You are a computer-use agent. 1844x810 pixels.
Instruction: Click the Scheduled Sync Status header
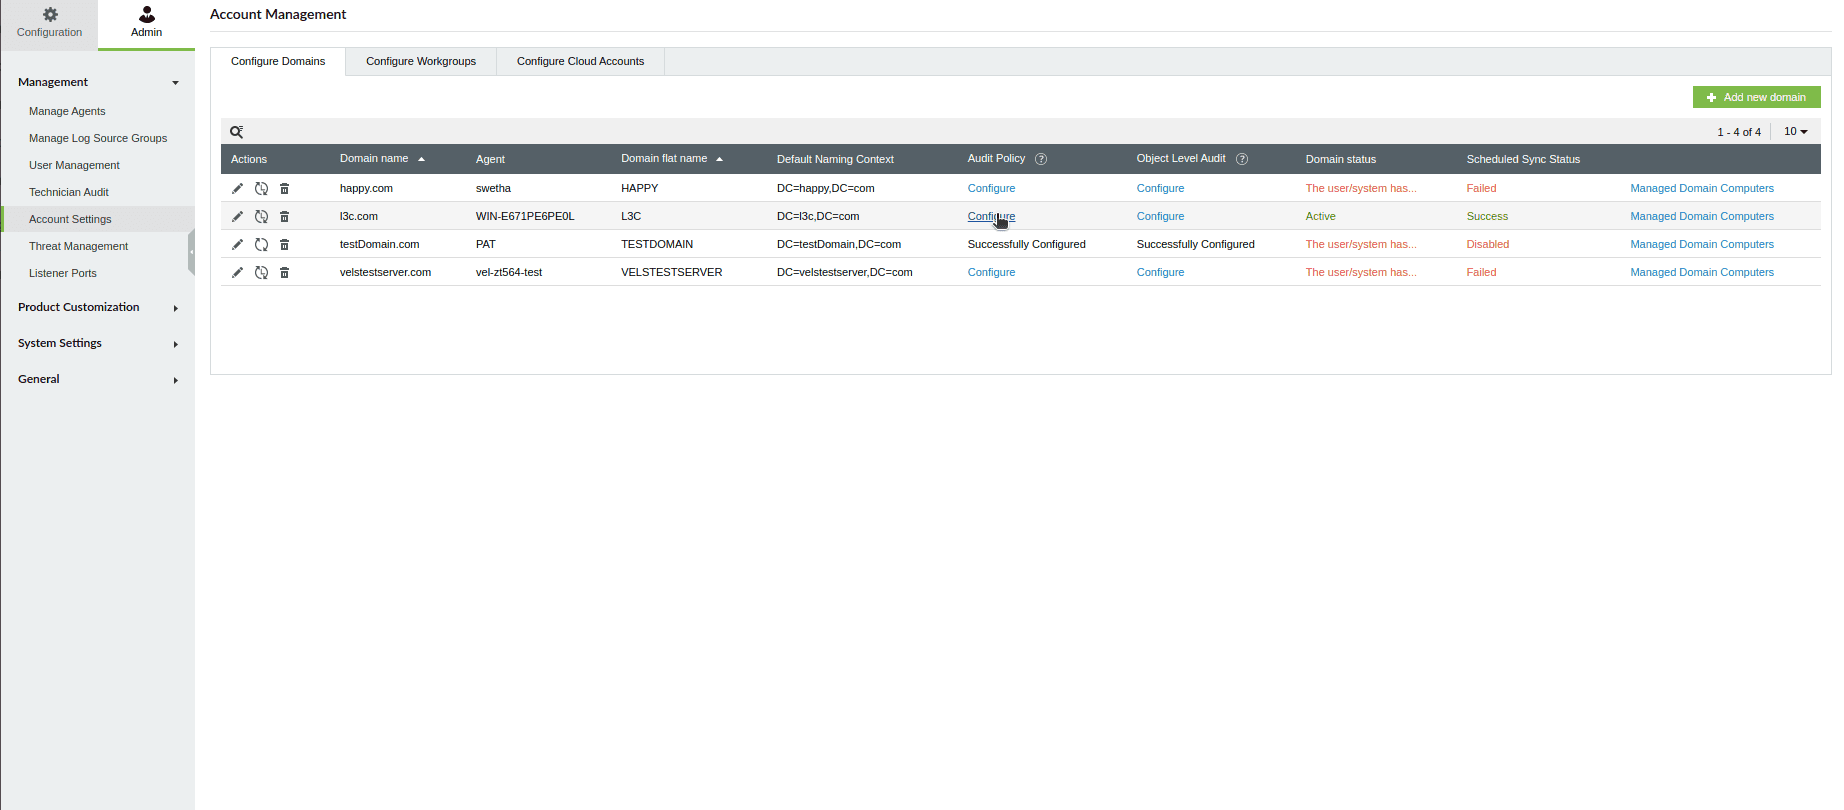(x=1523, y=159)
